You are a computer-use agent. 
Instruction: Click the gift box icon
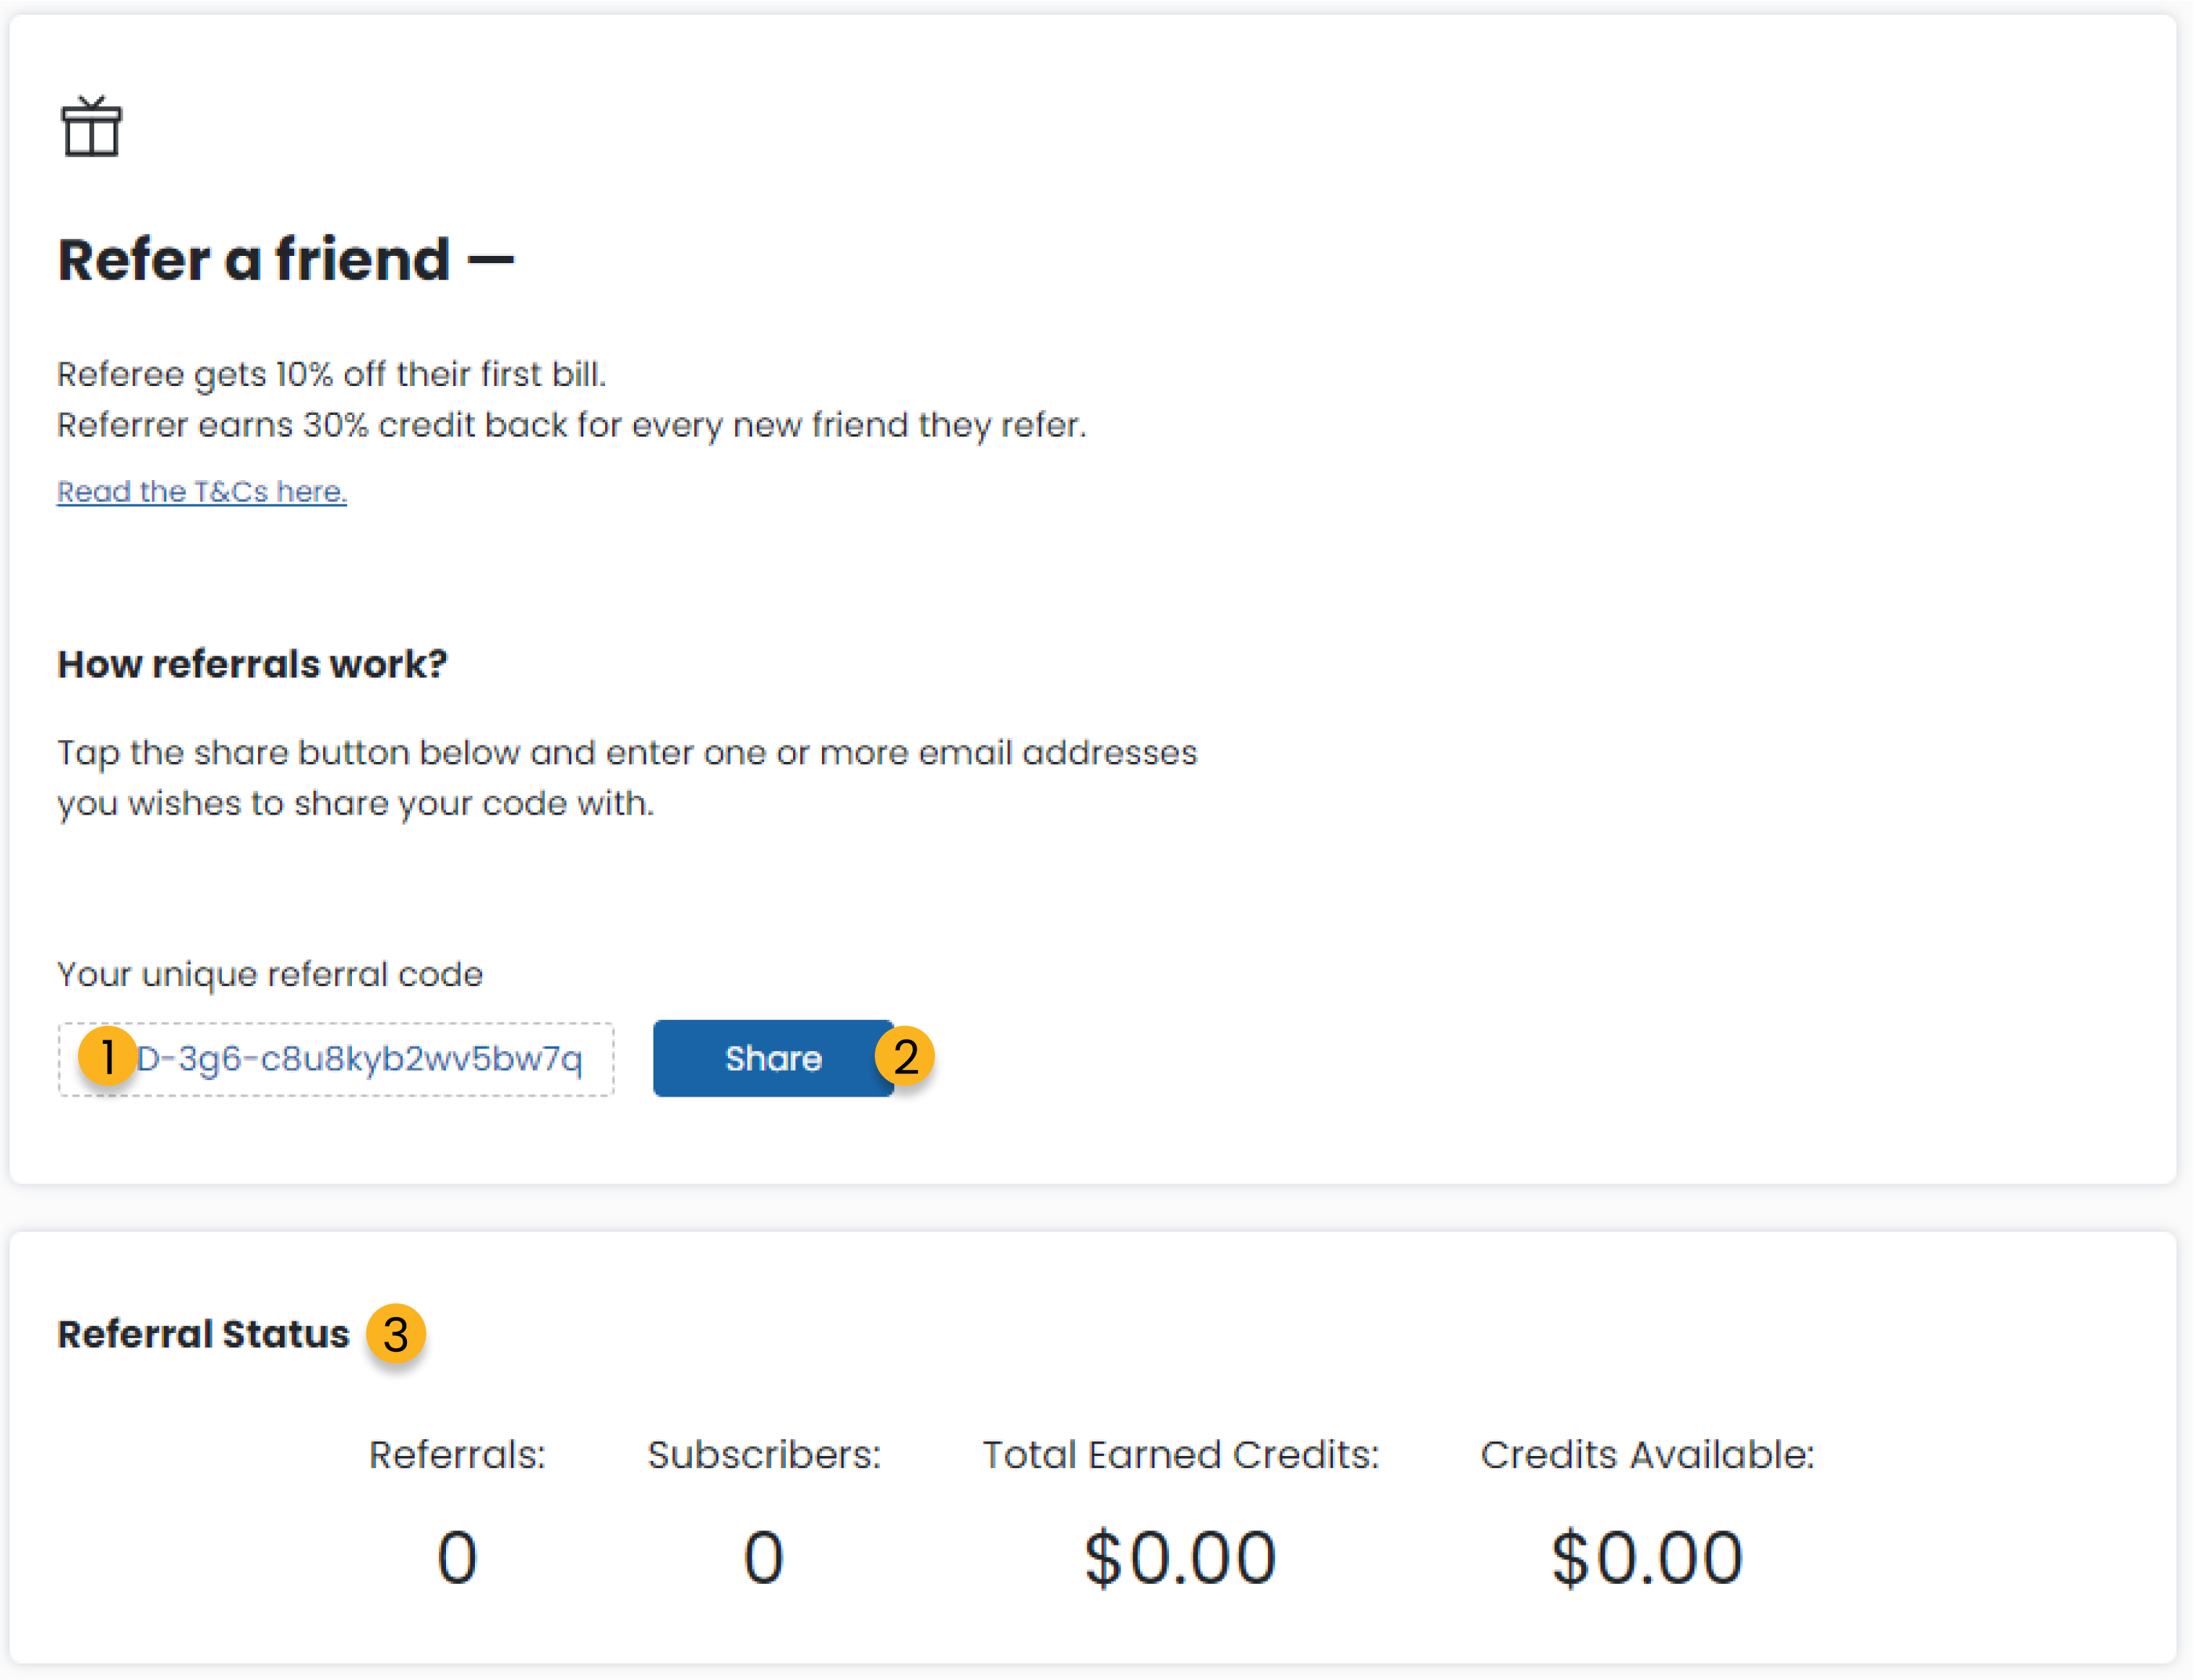click(91, 127)
